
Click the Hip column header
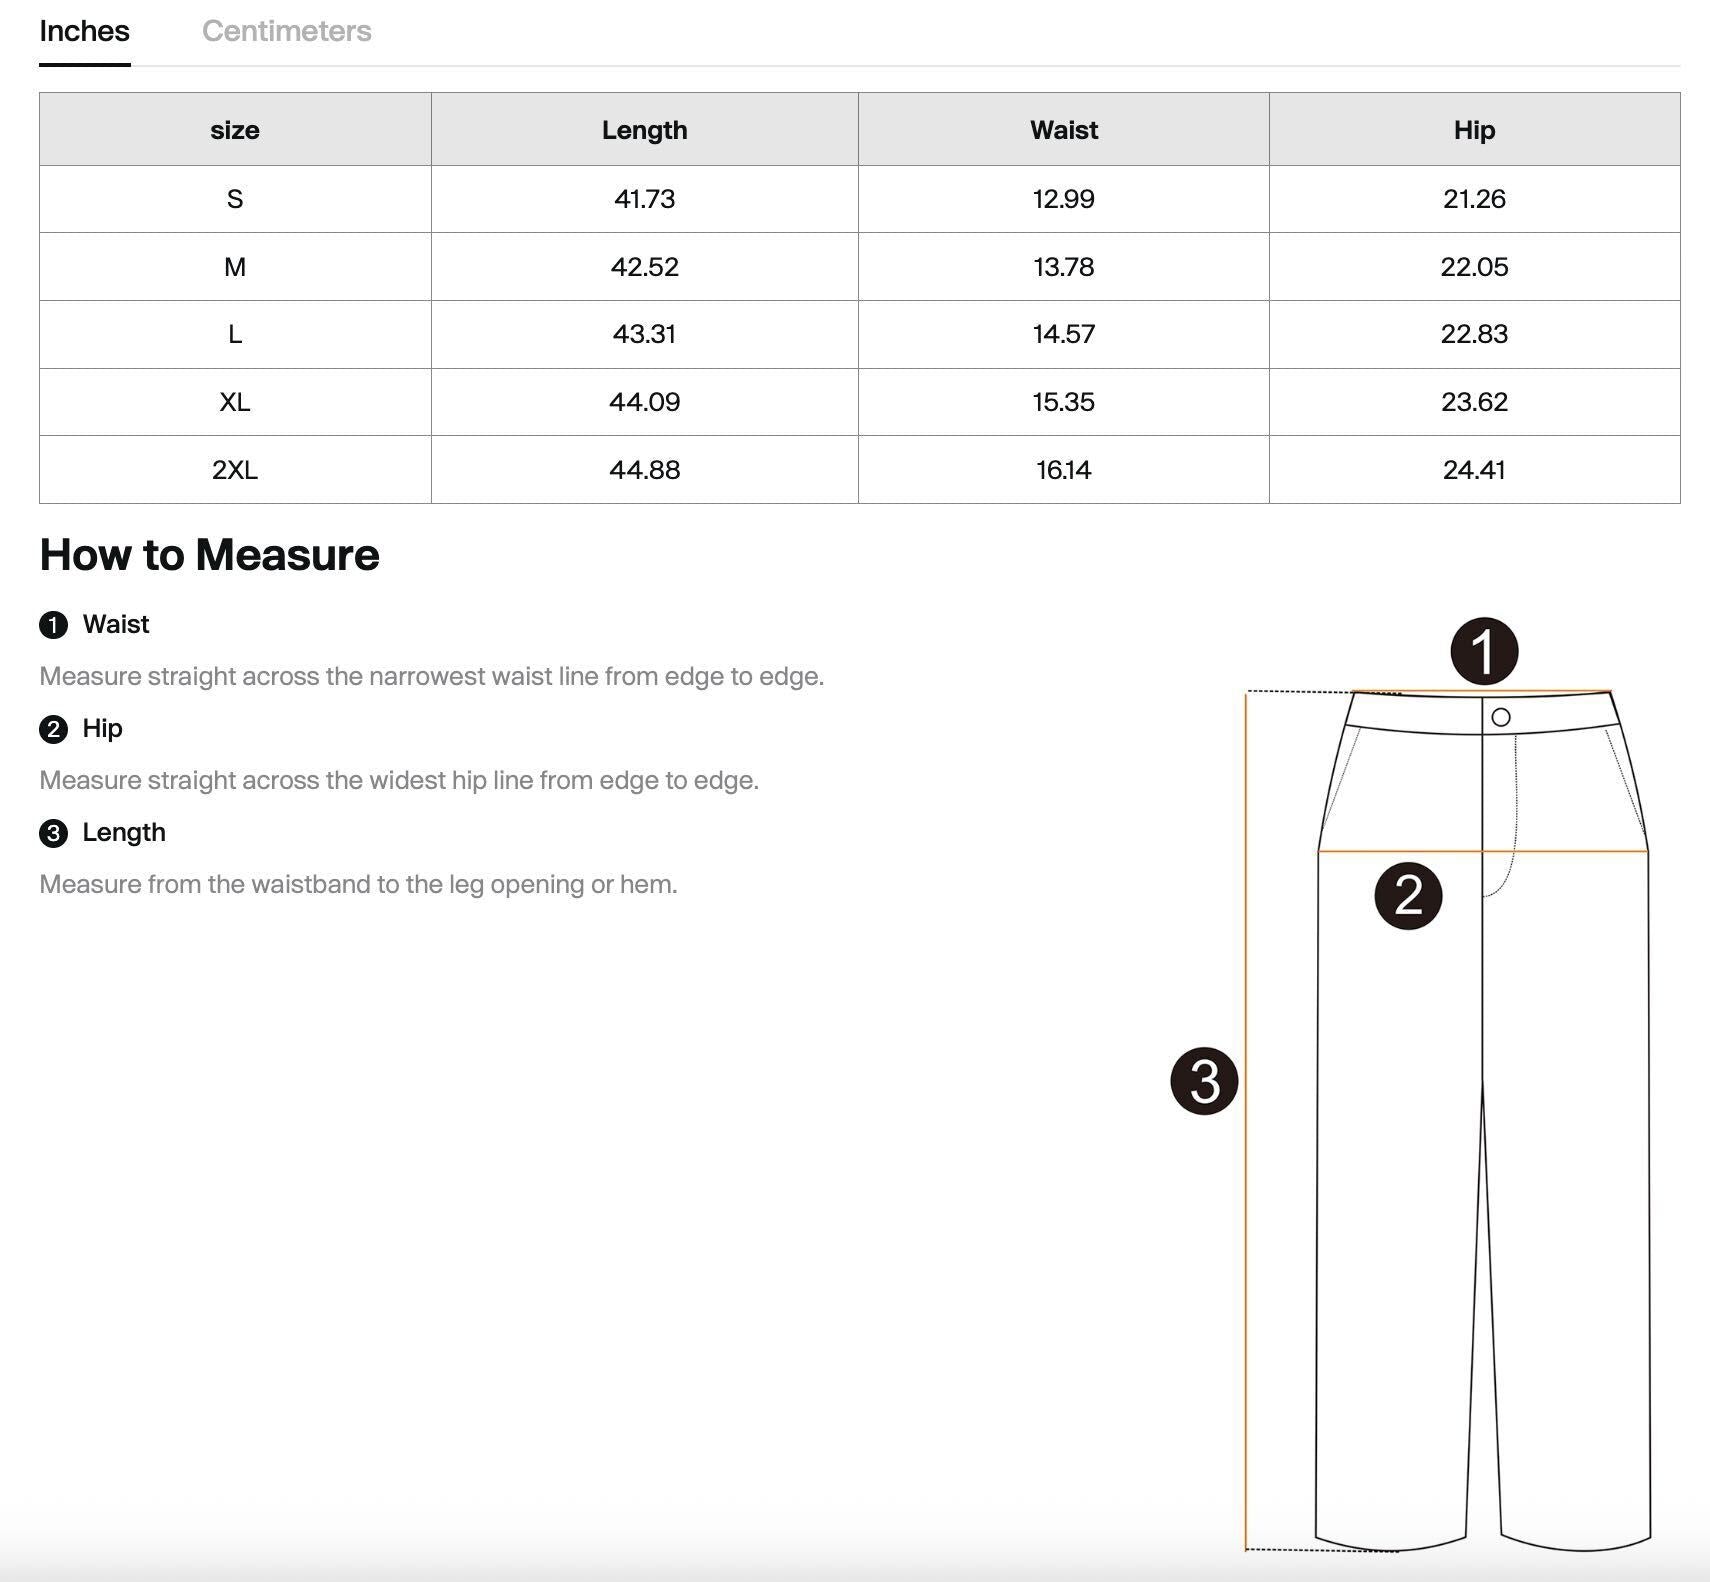[x=1474, y=130]
